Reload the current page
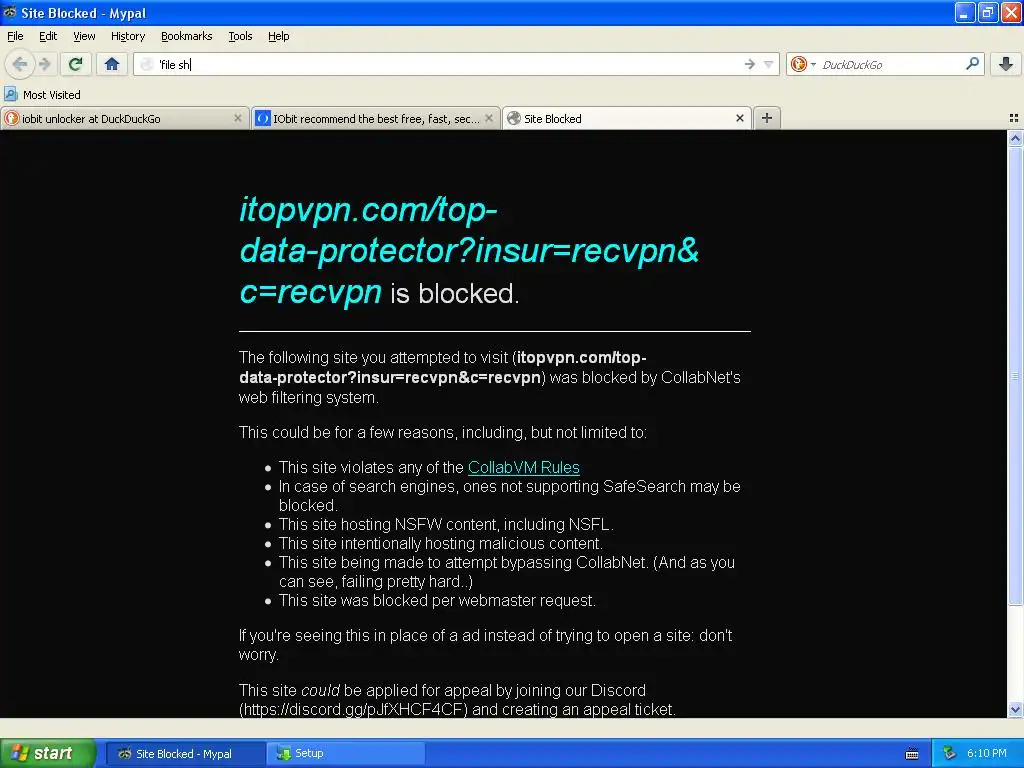Image resolution: width=1024 pixels, height=768 pixels. [x=75, y=64]
